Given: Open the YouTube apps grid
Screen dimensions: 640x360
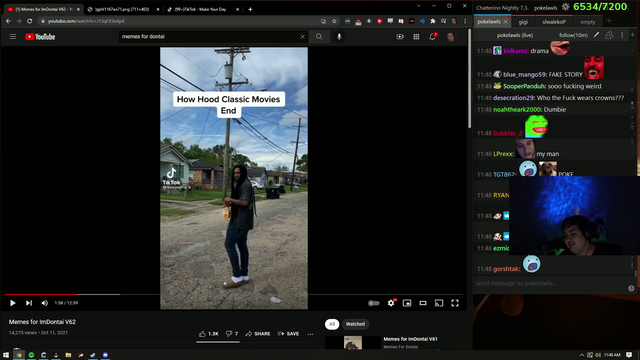Looking at the screenshot, I should 416,37.
